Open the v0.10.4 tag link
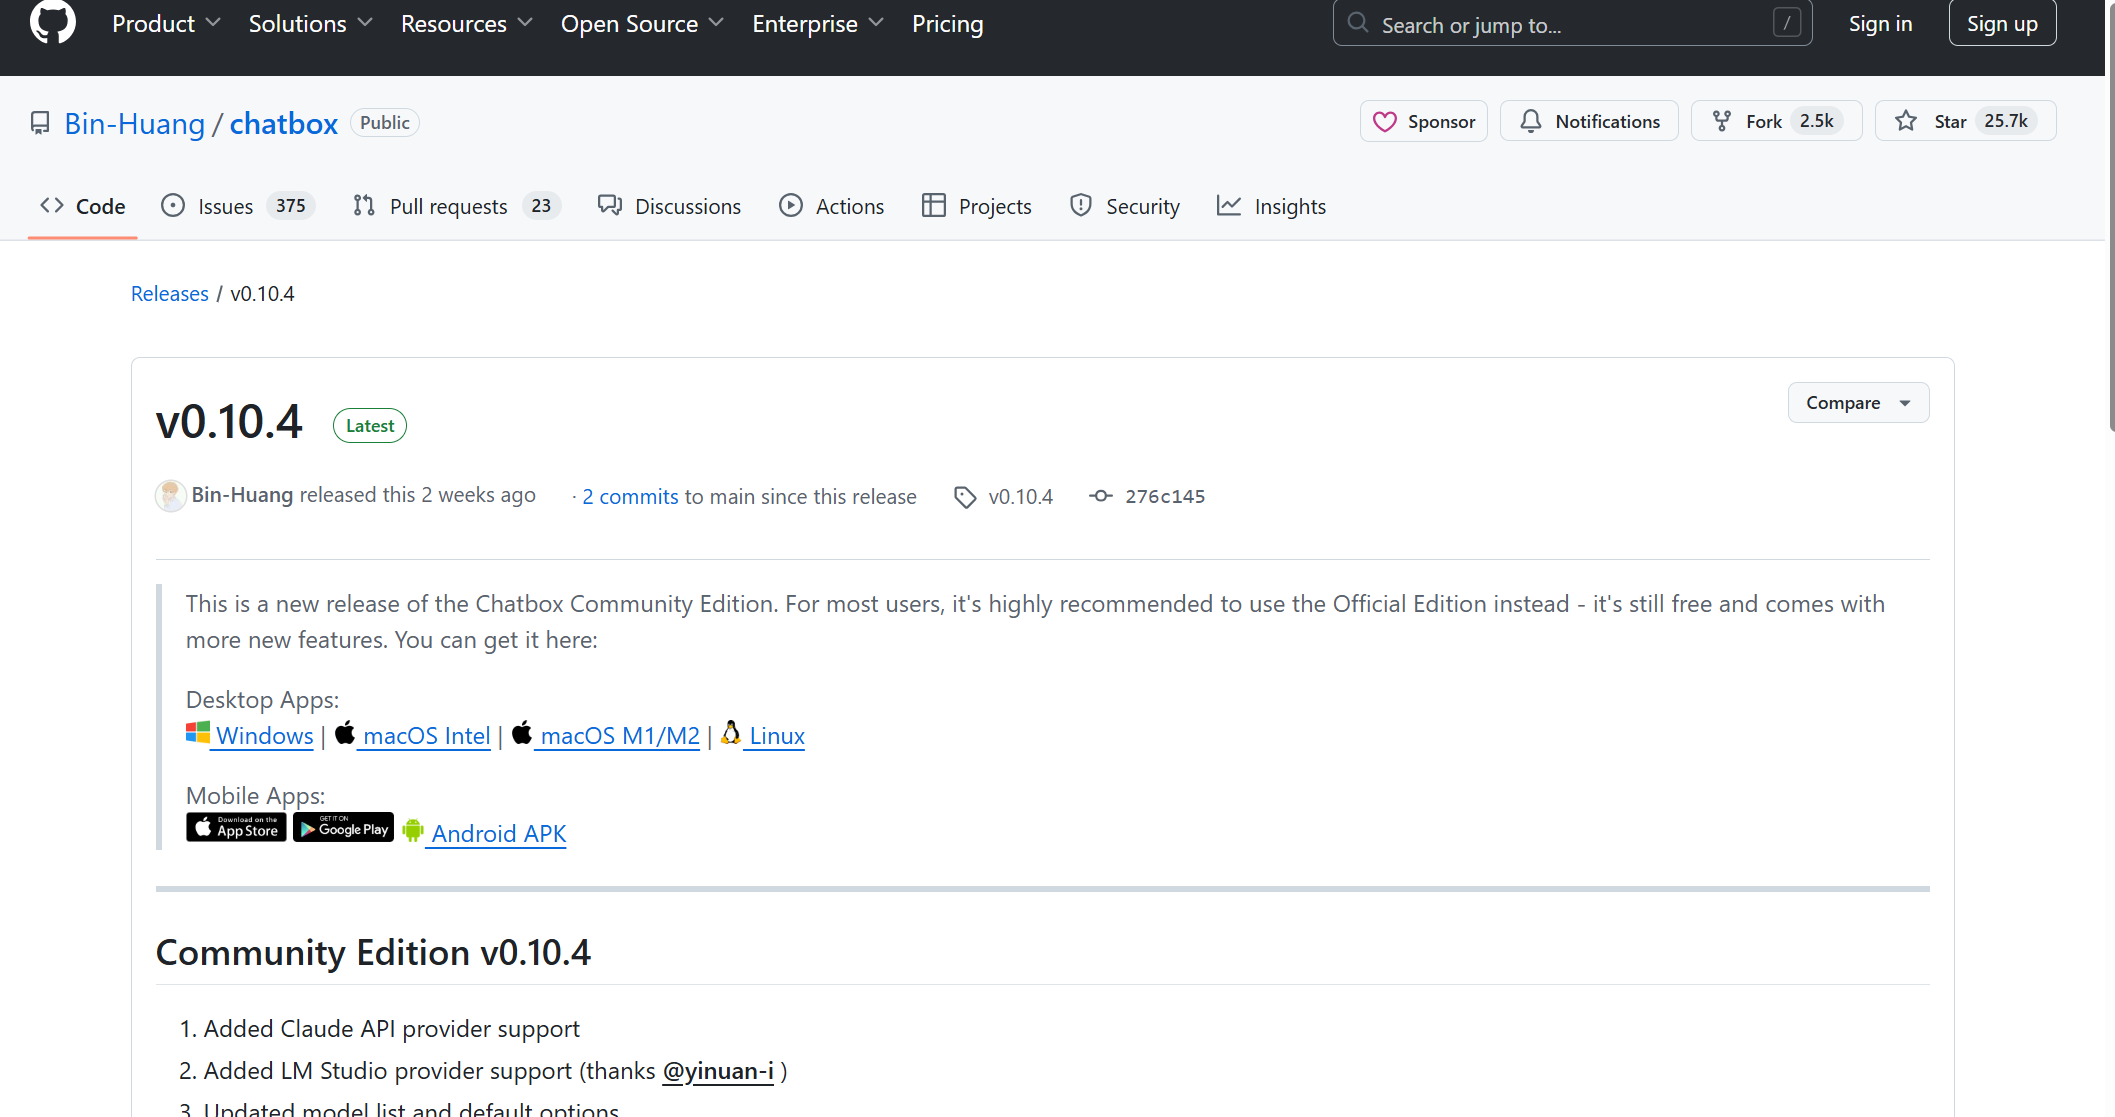The height and width of the screenshot is (1117, 2115). pyautogui.click(x=1020, y=497)
